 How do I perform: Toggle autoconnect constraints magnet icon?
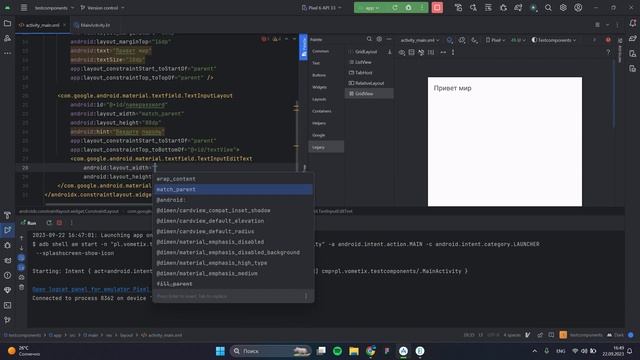coord(421,52)
